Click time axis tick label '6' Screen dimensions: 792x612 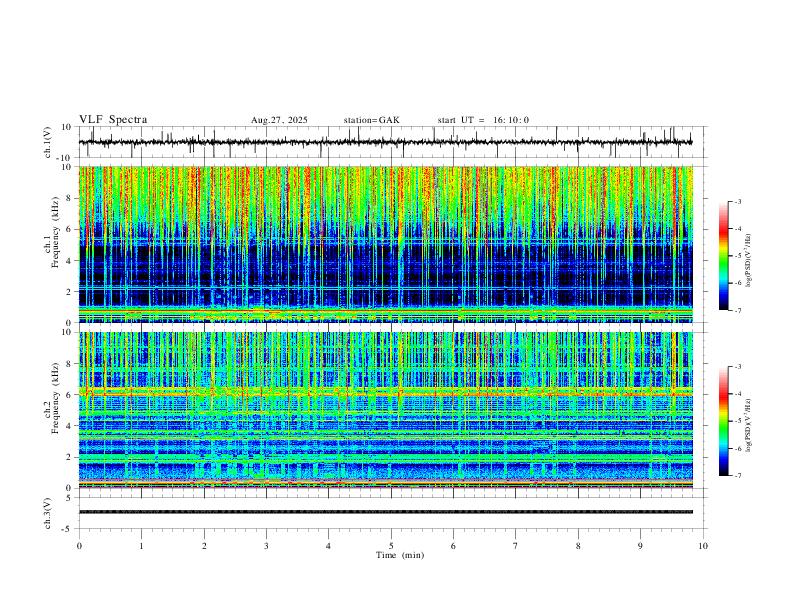[453, 546]
